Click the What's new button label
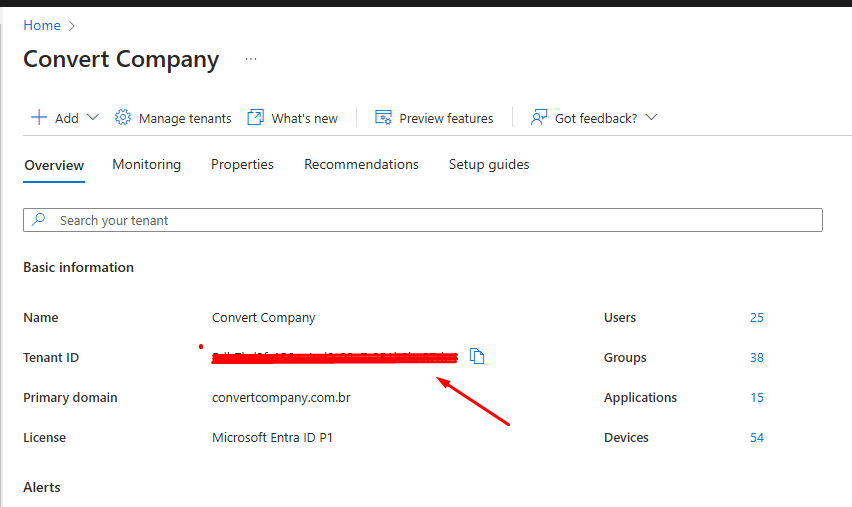The image size is (852, 507). tap(304, 118)
